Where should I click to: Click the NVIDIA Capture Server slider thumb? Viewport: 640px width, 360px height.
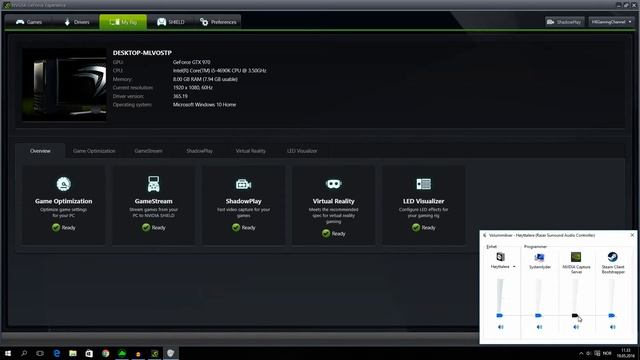coord(575,315)
